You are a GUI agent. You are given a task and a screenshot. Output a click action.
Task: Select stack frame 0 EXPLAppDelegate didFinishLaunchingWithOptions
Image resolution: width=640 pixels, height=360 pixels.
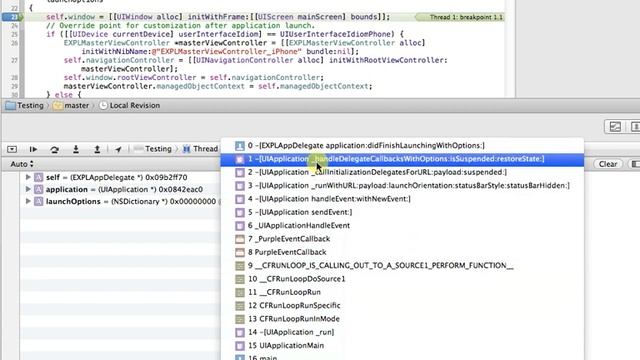[x=402, y=145]
